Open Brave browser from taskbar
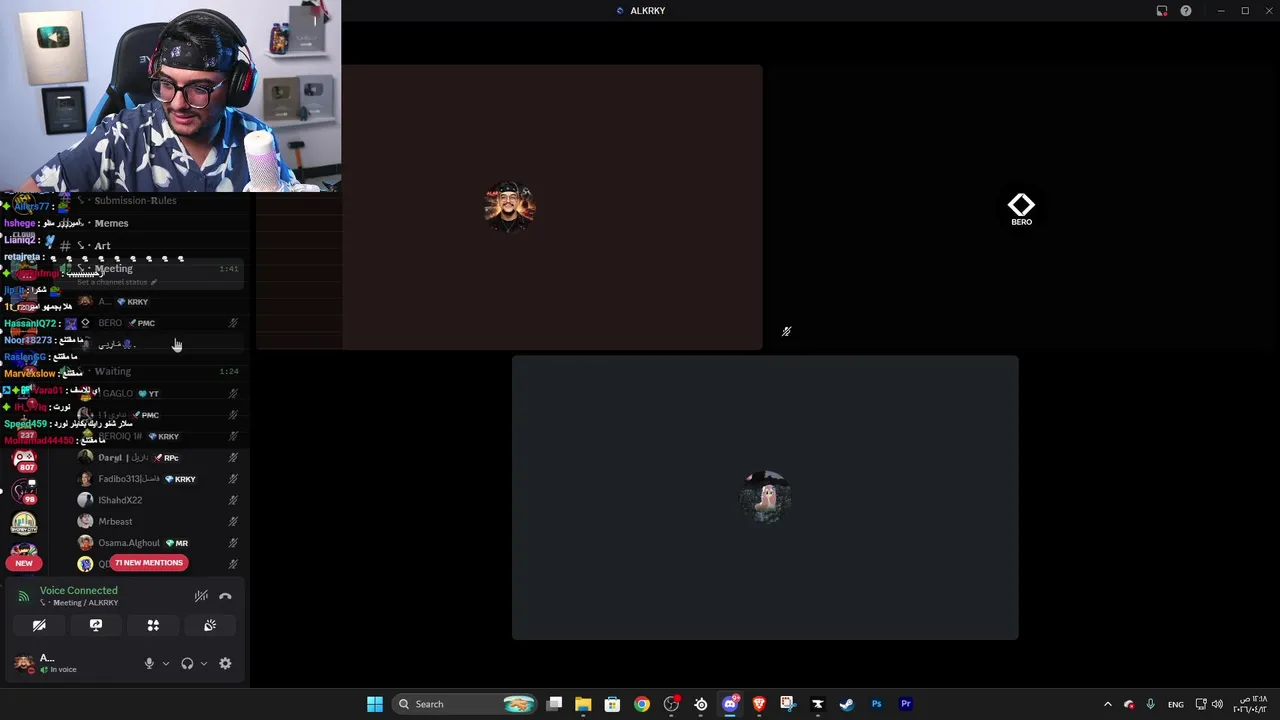This screenshot has width=1280, height=720. click(x=759, y=704)
